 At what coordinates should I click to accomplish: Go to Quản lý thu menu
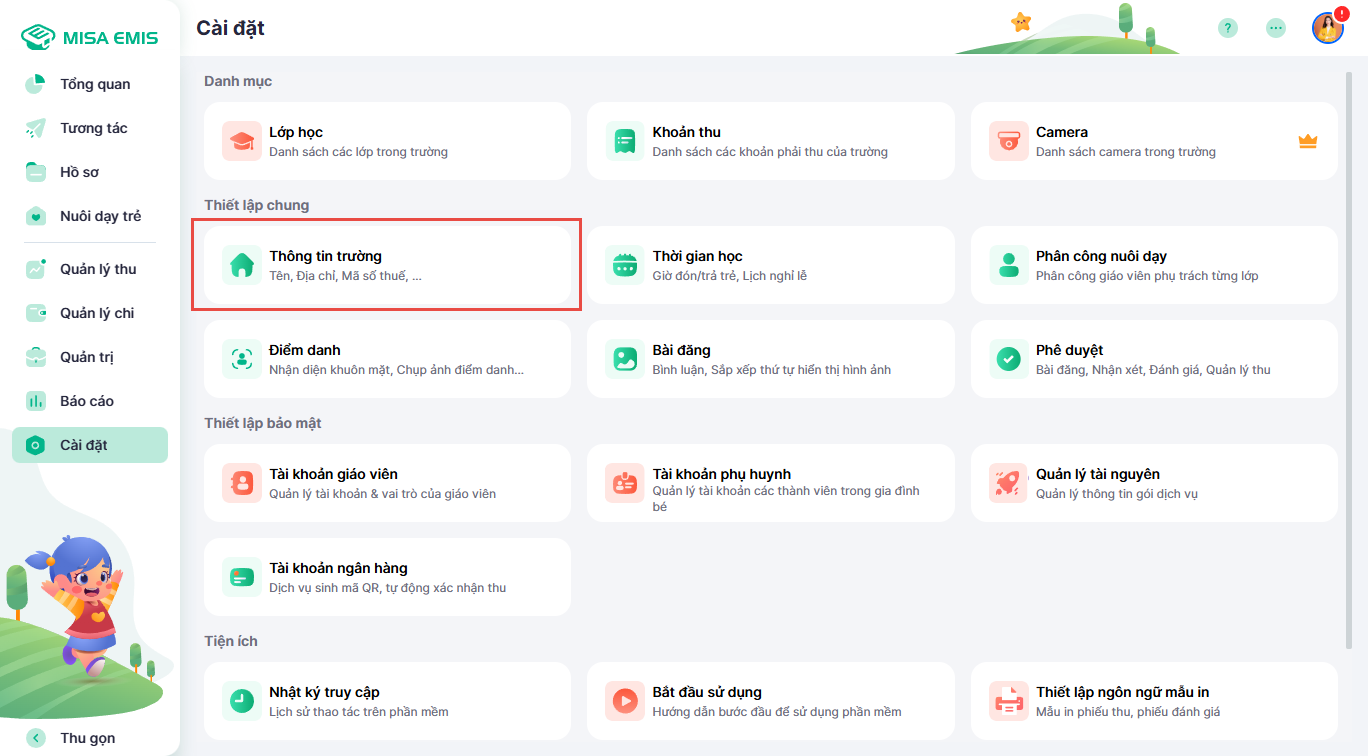[97, 269]
